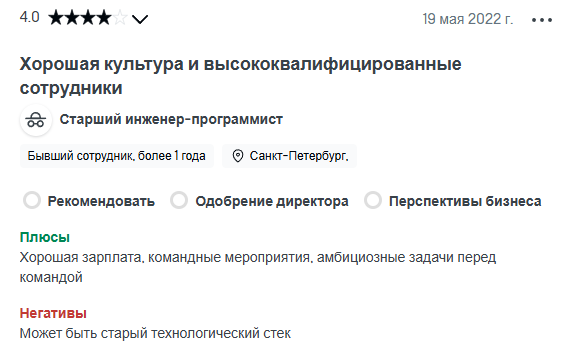Click the 4.0 overall rating number

coord(30,17)
